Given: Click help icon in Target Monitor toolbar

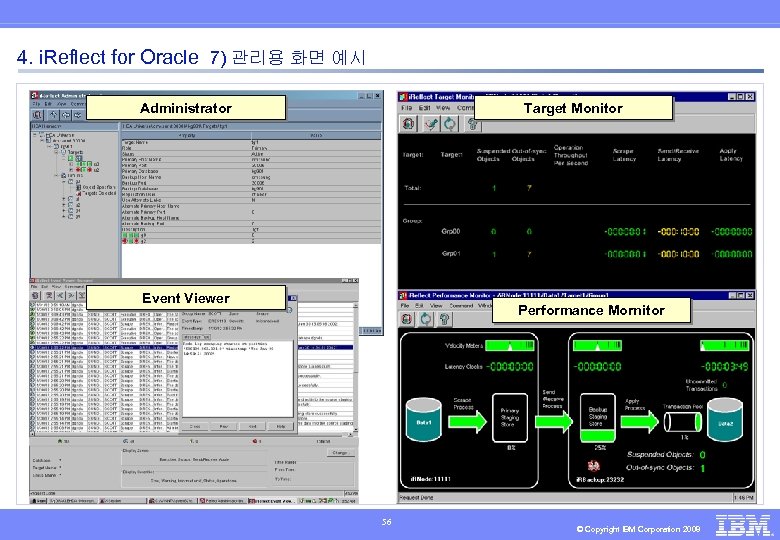Looking at the screenshot, I should pos(473,124).
